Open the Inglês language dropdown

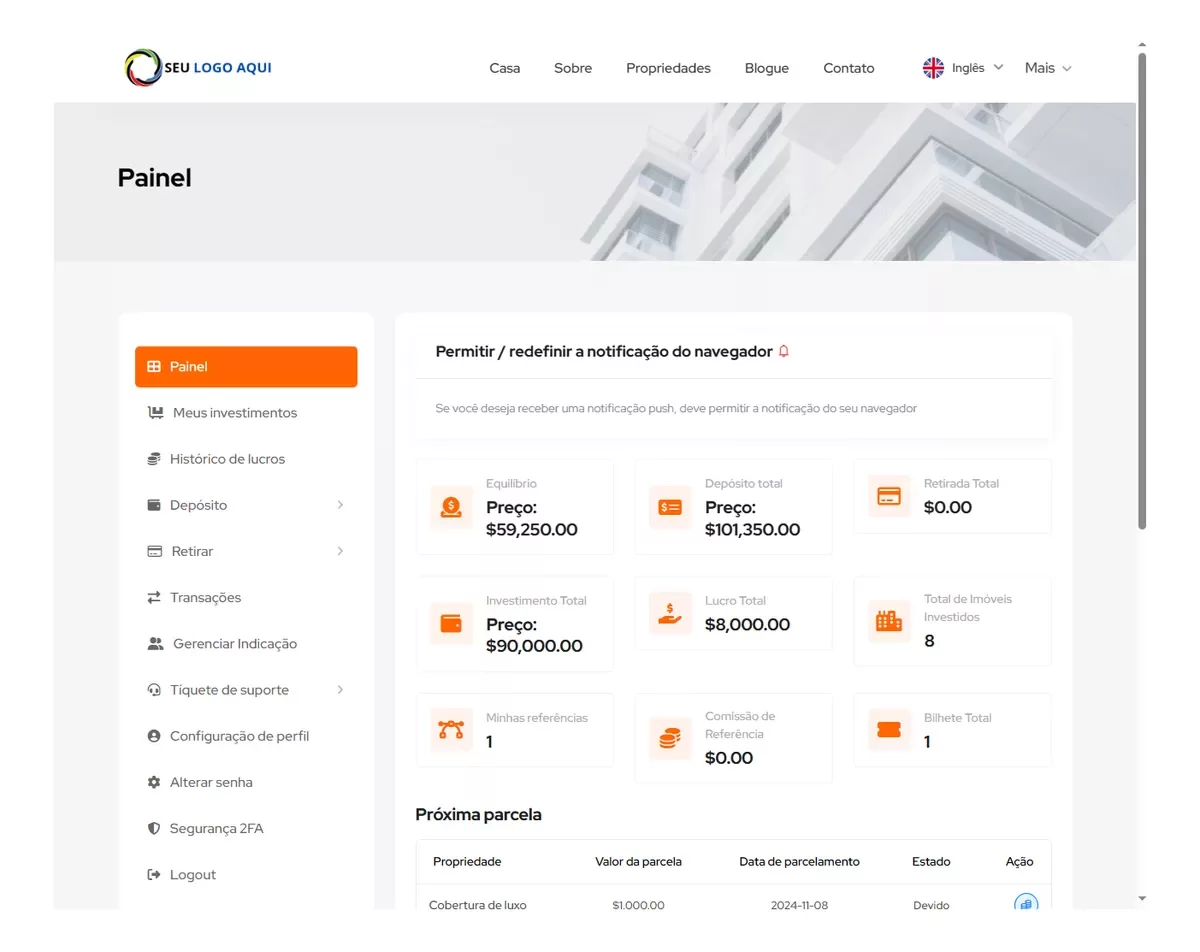point(963,68)
